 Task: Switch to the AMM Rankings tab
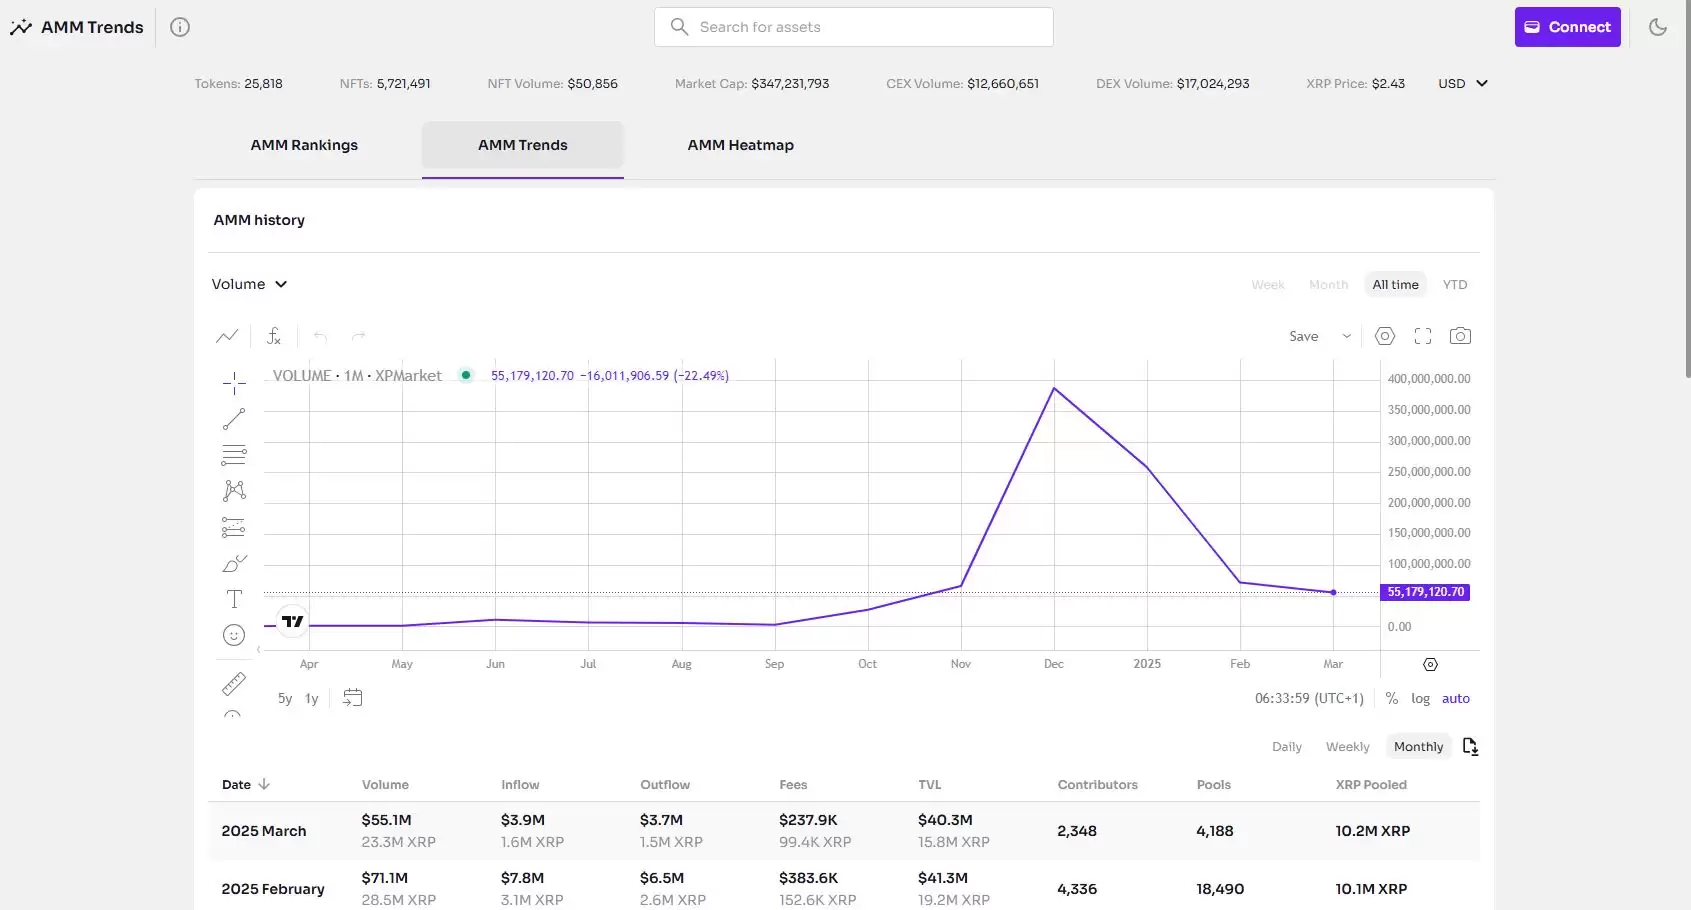click(x=304, y=145)
